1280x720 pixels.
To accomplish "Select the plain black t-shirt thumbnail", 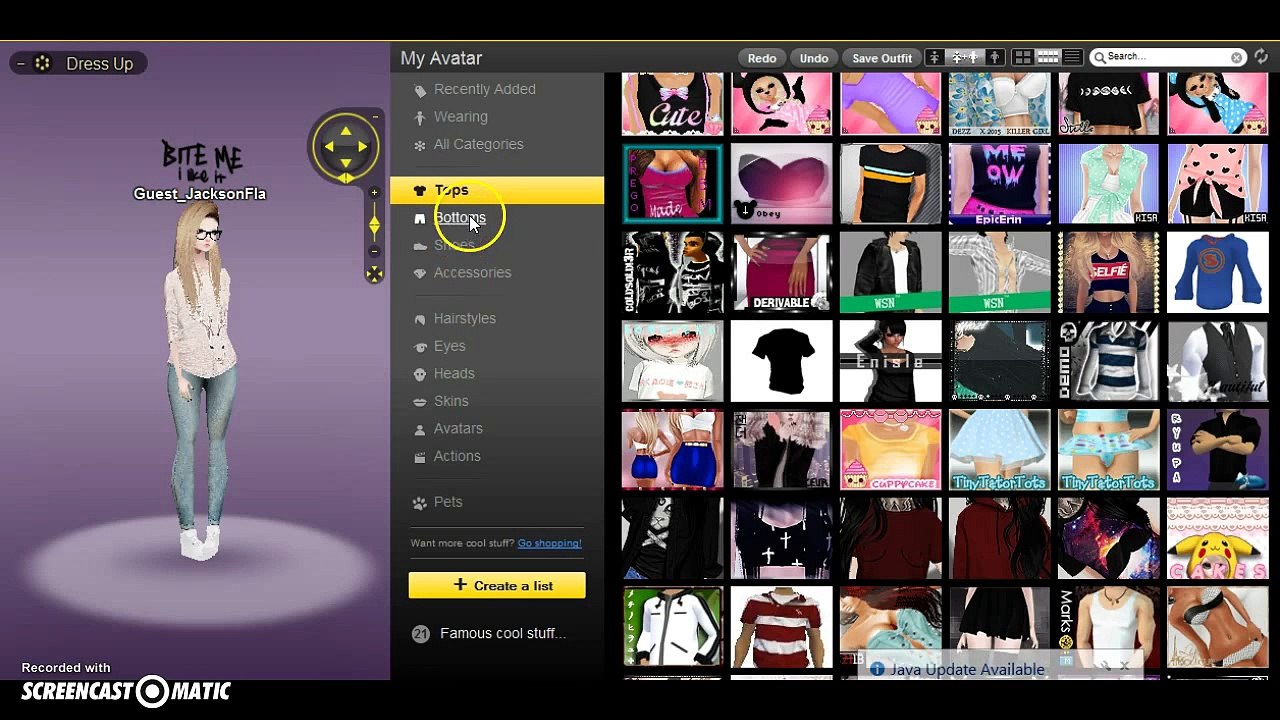I will click(x=781, y=361).
